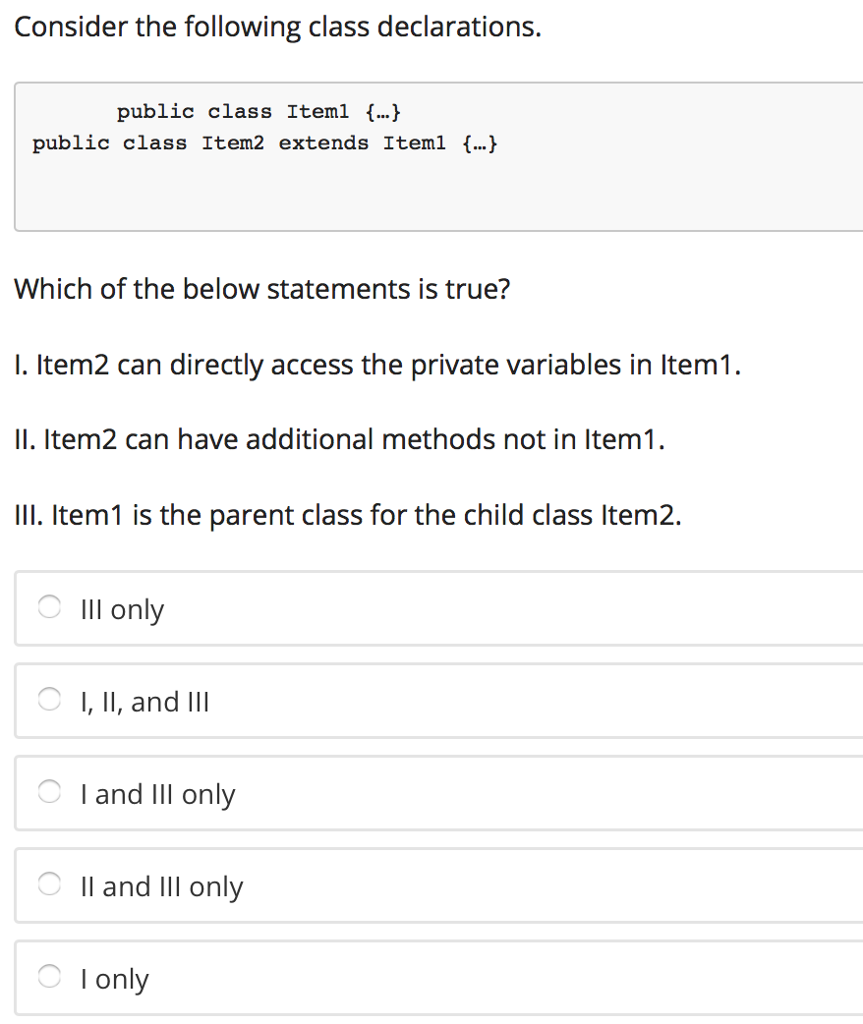Click the "I and III only" label text
This screenshot has width=863, height=1024.
point(157,795)
